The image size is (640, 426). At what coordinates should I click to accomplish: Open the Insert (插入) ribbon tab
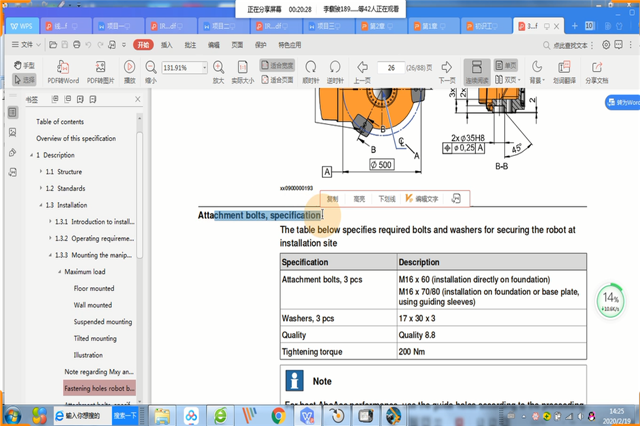tap(166, 45)
